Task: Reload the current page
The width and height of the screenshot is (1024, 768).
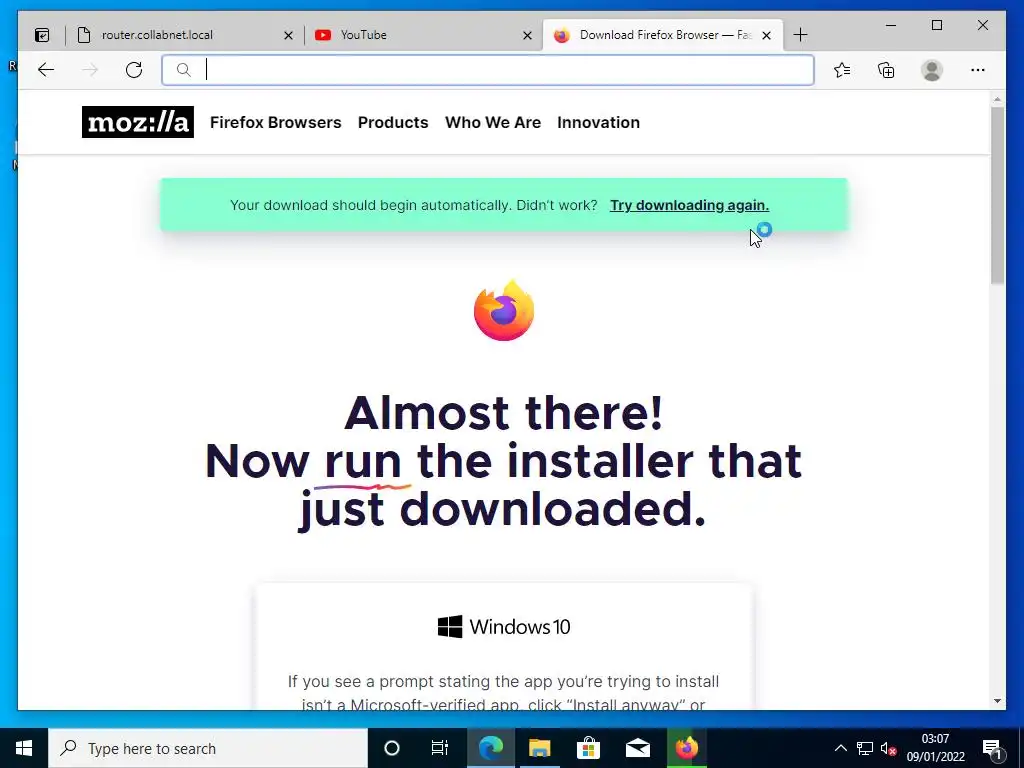Action: (x=134, y=70)
